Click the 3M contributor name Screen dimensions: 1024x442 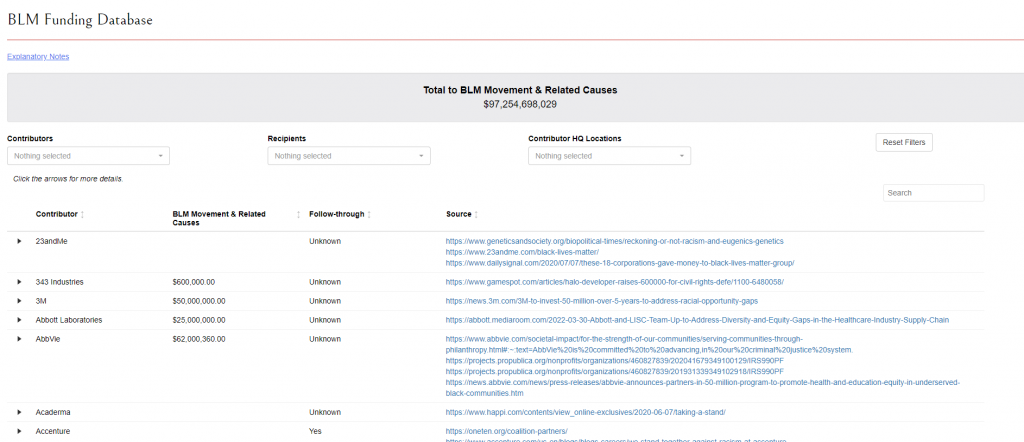coord(41,301)
